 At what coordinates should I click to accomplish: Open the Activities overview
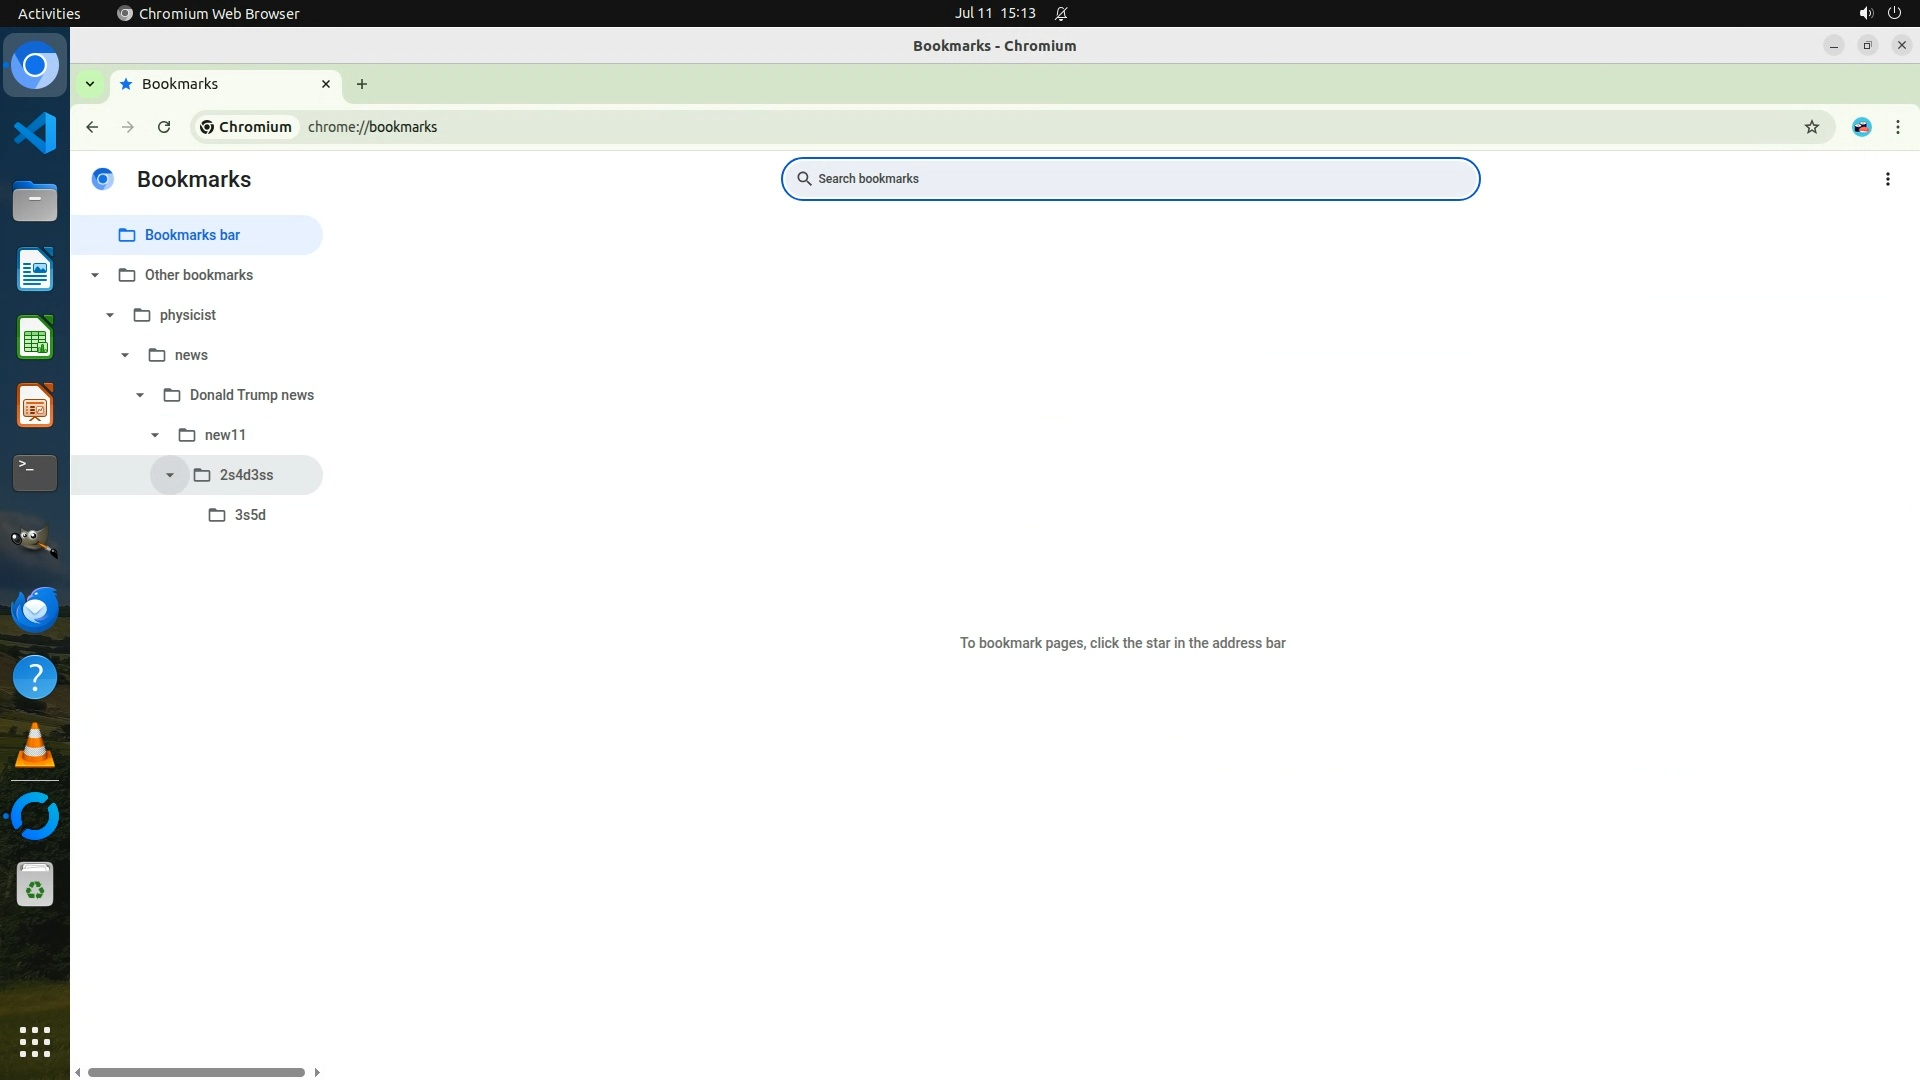coord(49,13)
